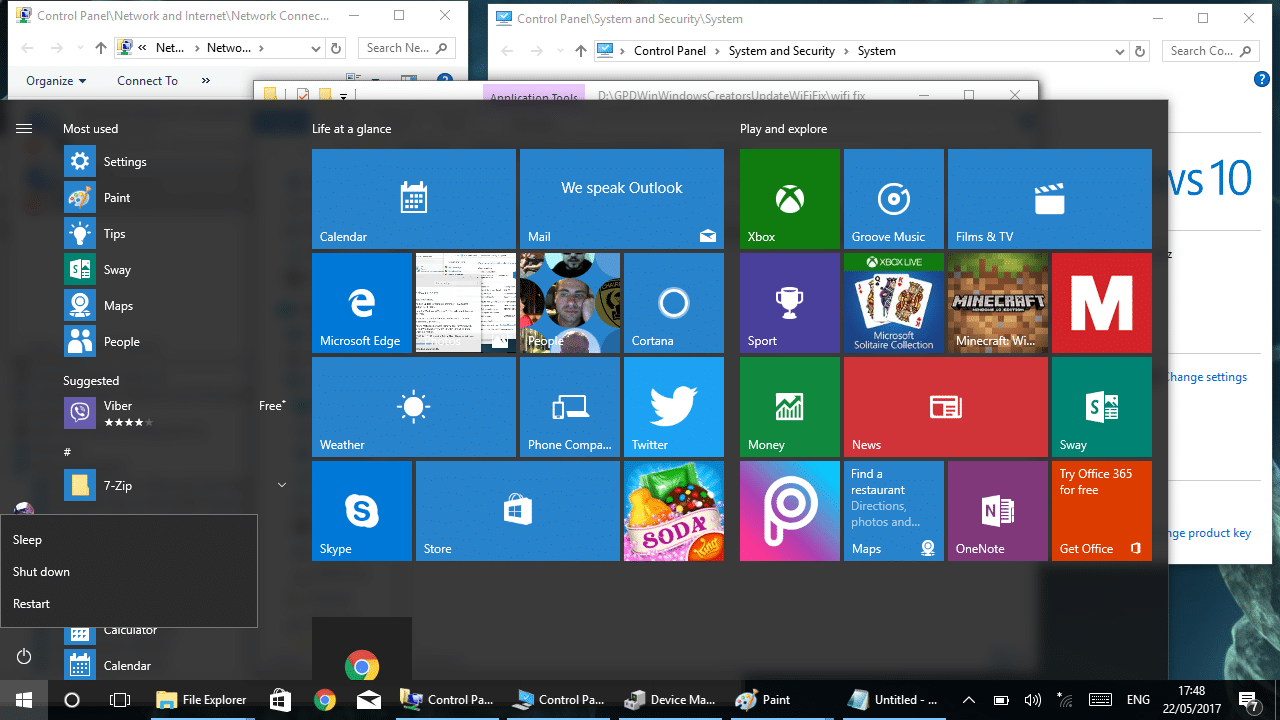Open the News tile

946,407
